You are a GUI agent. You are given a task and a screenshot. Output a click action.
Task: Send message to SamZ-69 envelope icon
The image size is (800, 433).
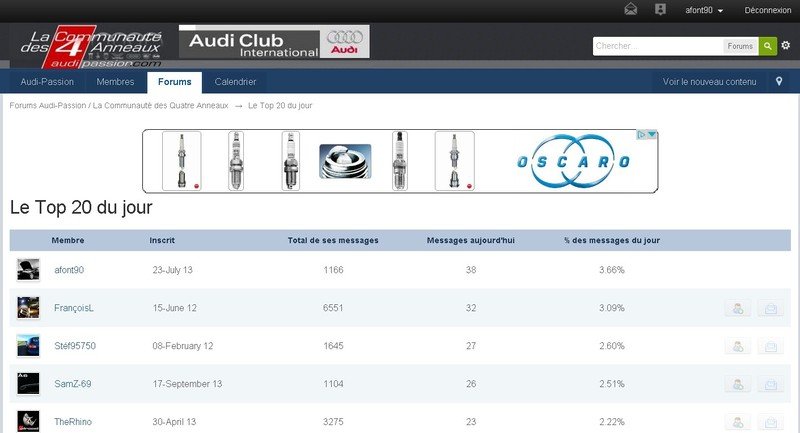tap(770, 384)
